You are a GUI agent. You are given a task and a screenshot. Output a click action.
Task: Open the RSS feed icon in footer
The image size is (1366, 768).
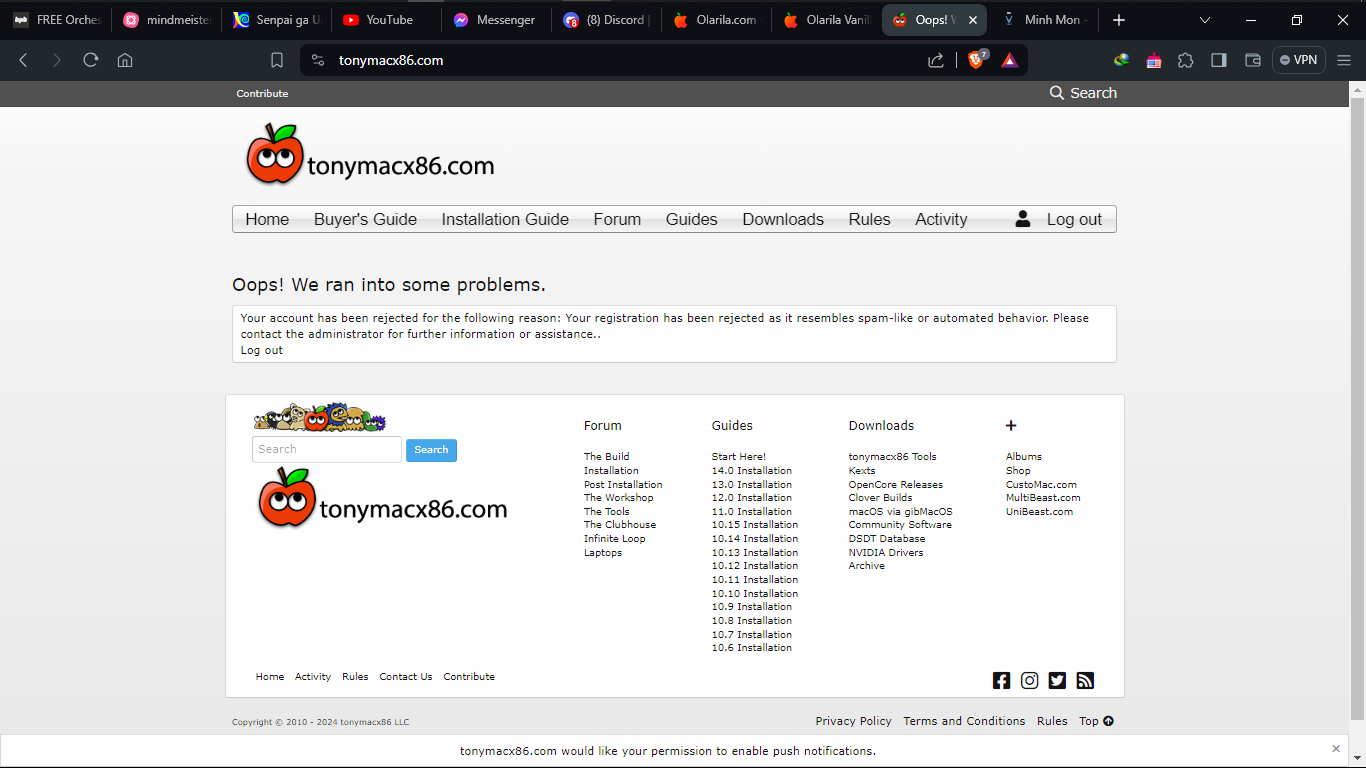point(1085,681)
